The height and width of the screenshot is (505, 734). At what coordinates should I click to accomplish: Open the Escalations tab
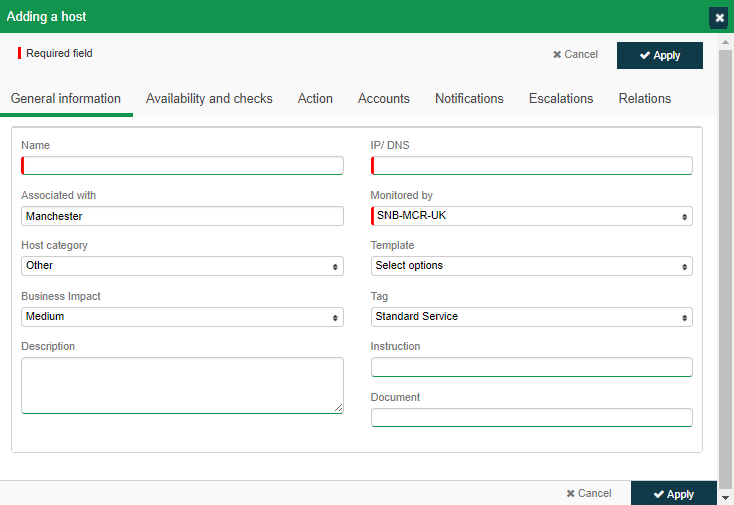pyautogui.click(x=561, y=99)
